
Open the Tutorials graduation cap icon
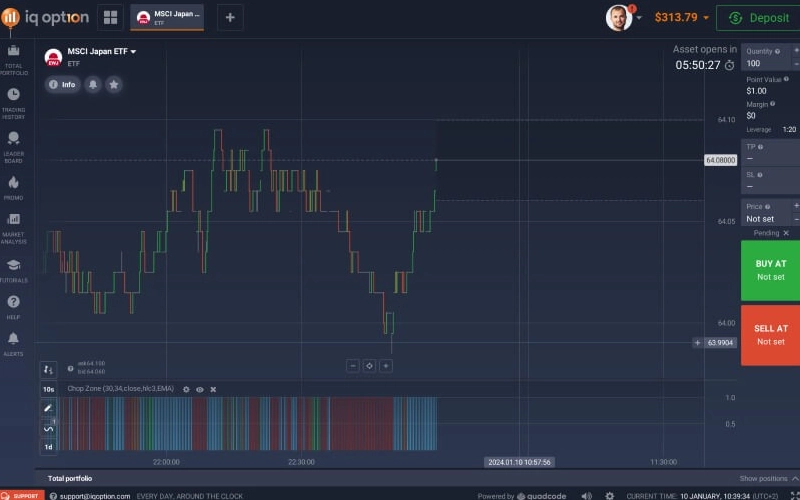point(13,270)
